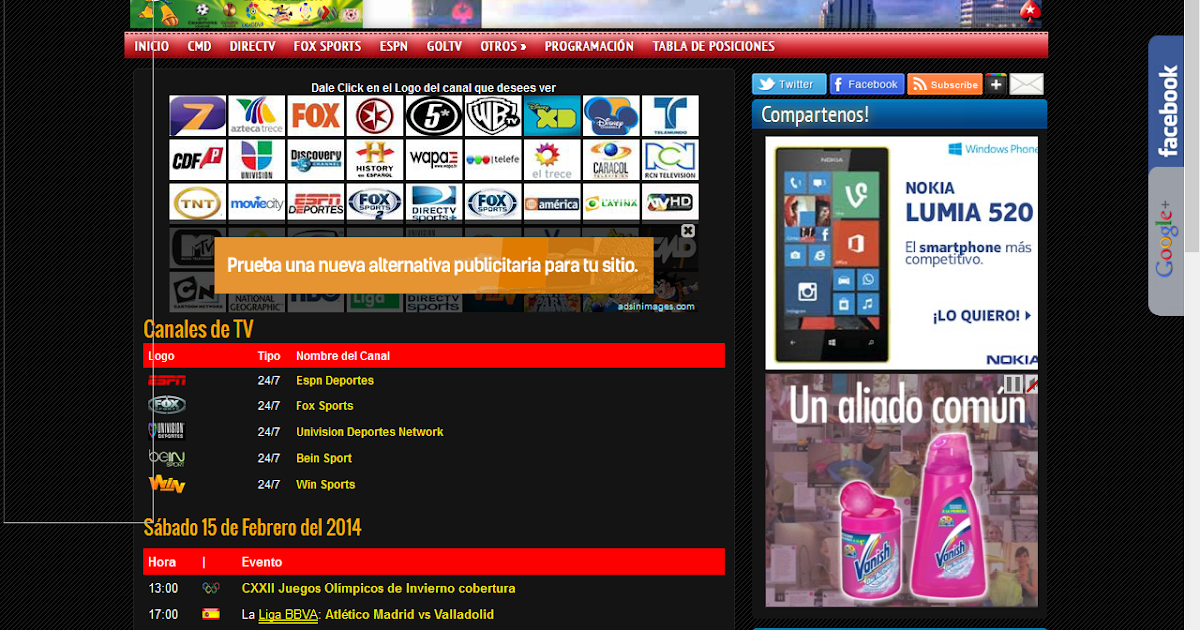Open the GOLTV menu item
Image resolution: width=1200 pixels, height=630 pixels.
[x=444, y=46]
